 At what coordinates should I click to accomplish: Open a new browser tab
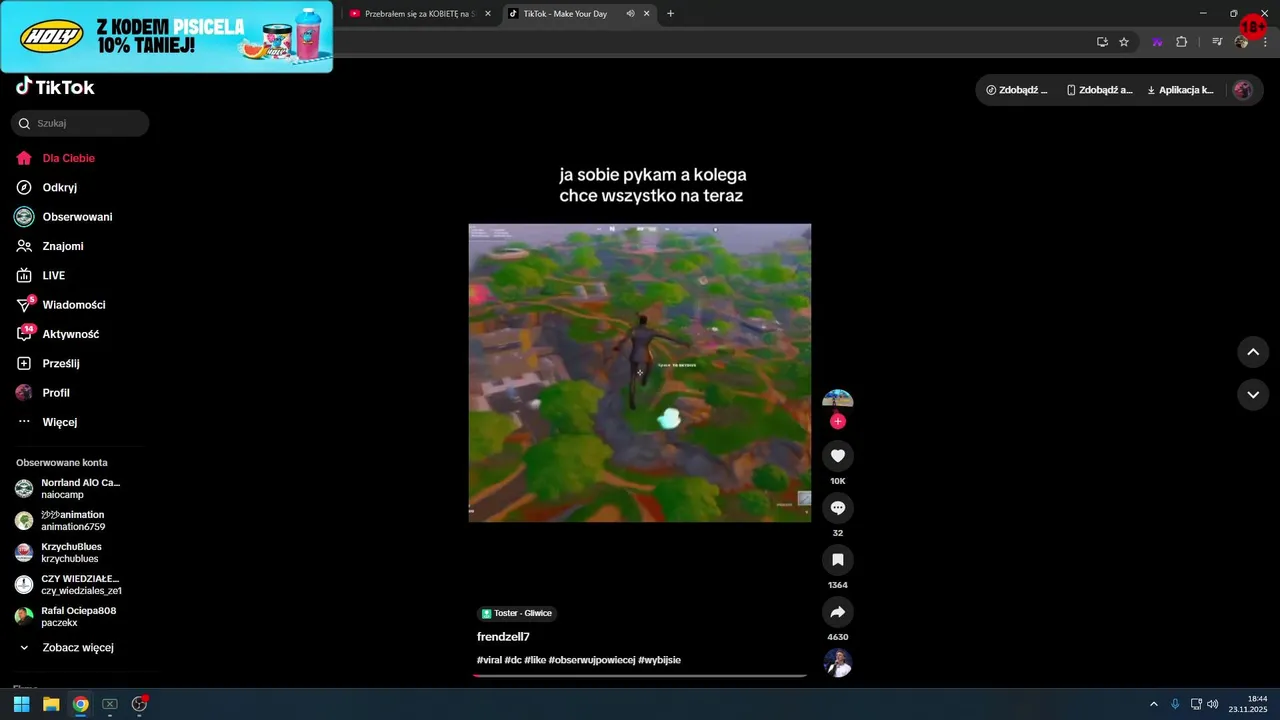click(x=670, y=14)
